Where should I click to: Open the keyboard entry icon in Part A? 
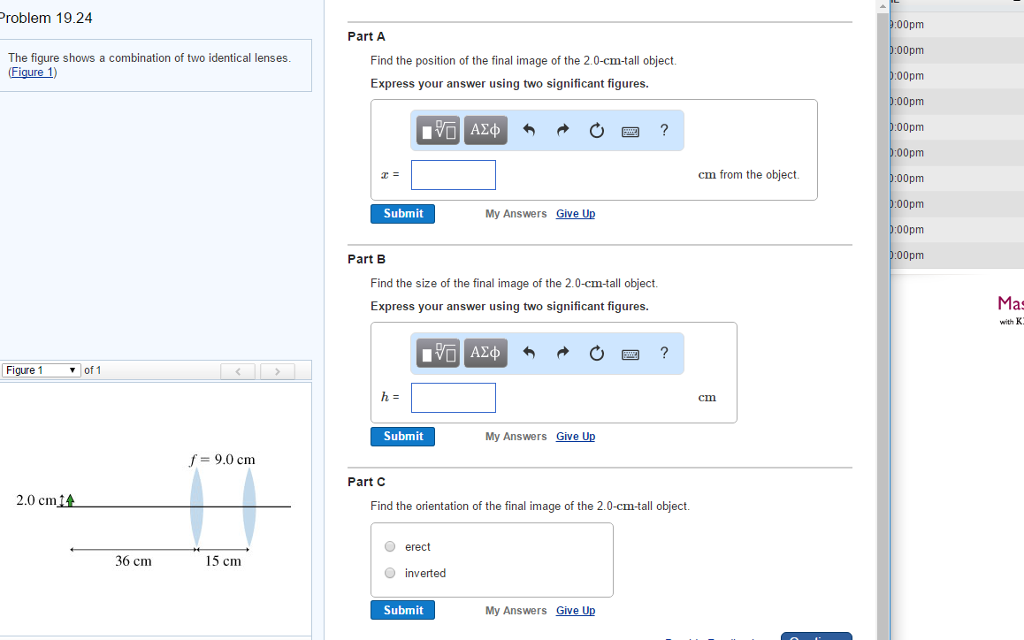pyautogui.click(x=630, y=130)
